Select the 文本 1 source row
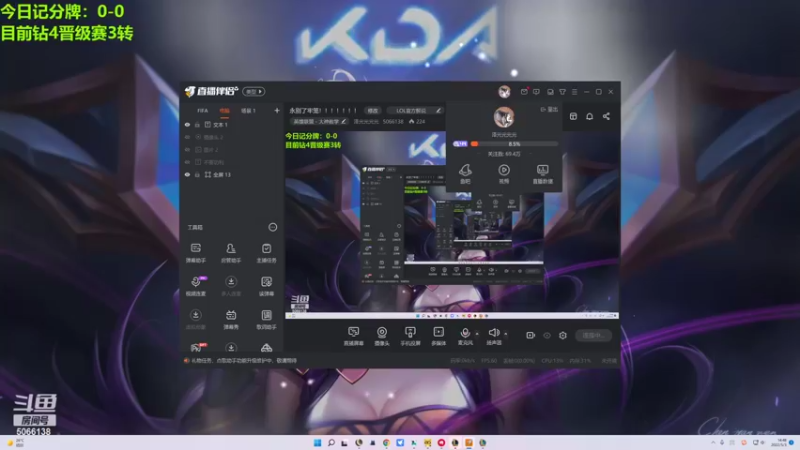800x450 pixels. point(232,124)
